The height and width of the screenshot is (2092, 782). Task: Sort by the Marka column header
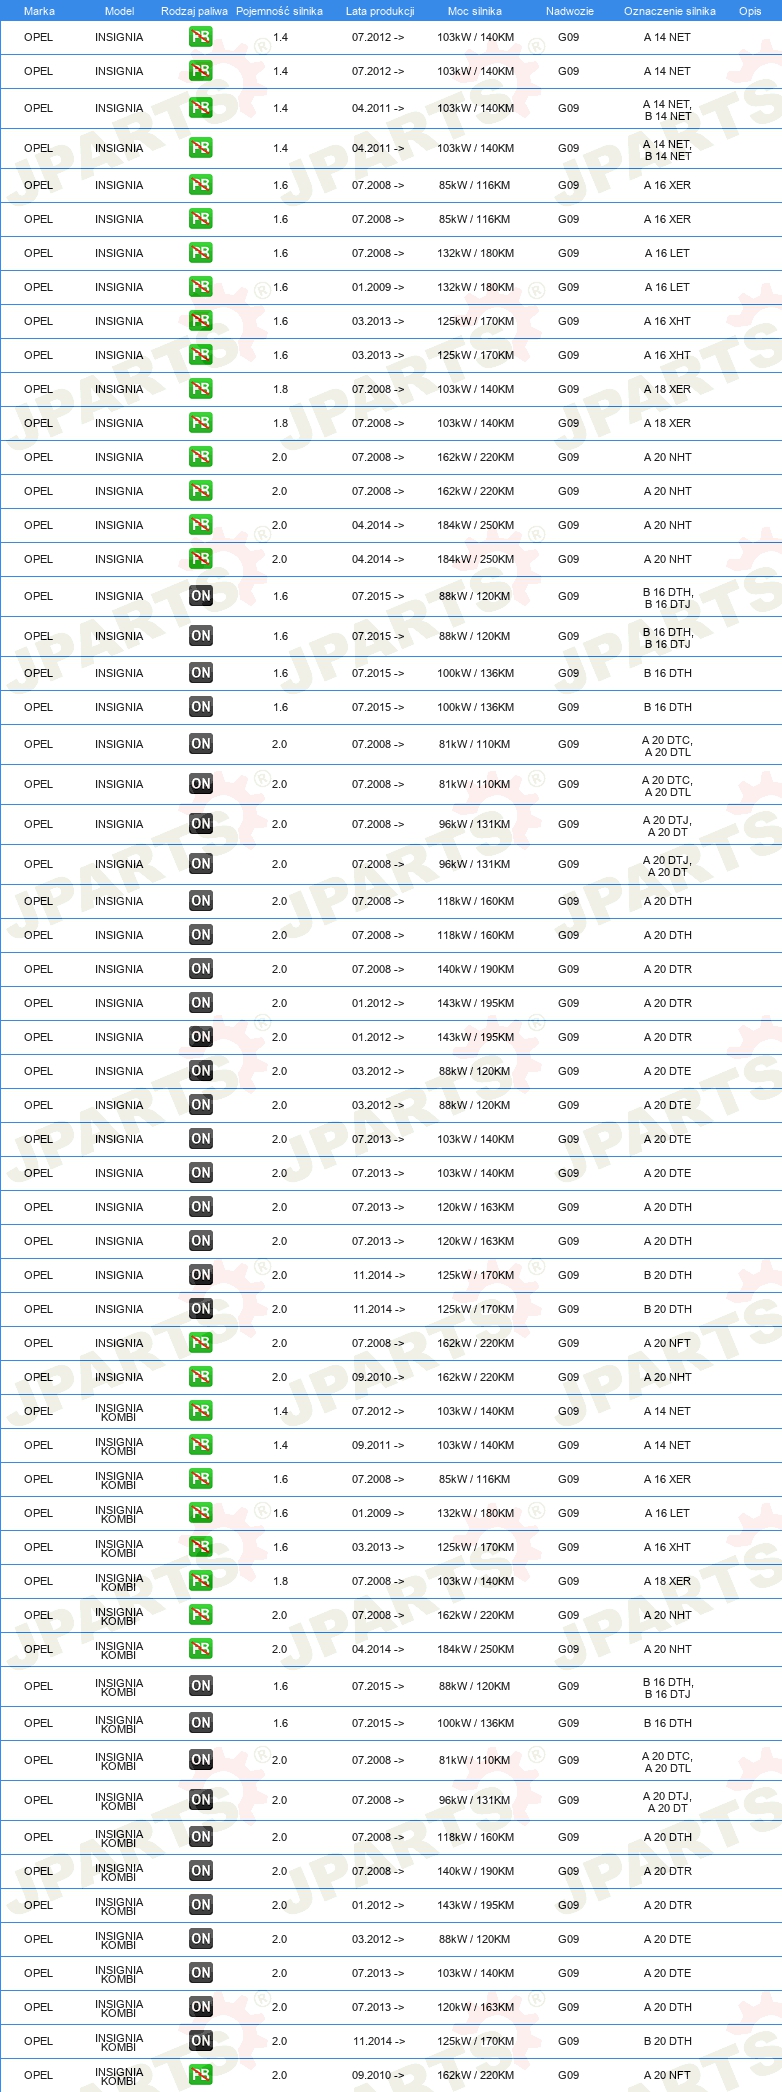pos(39,11)
